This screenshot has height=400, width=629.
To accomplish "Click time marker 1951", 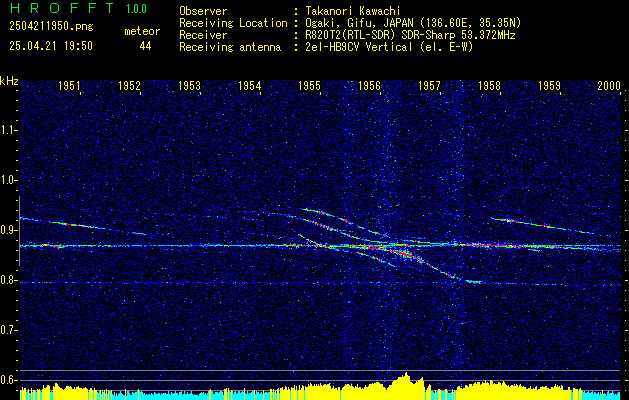I will click(69, 85).
